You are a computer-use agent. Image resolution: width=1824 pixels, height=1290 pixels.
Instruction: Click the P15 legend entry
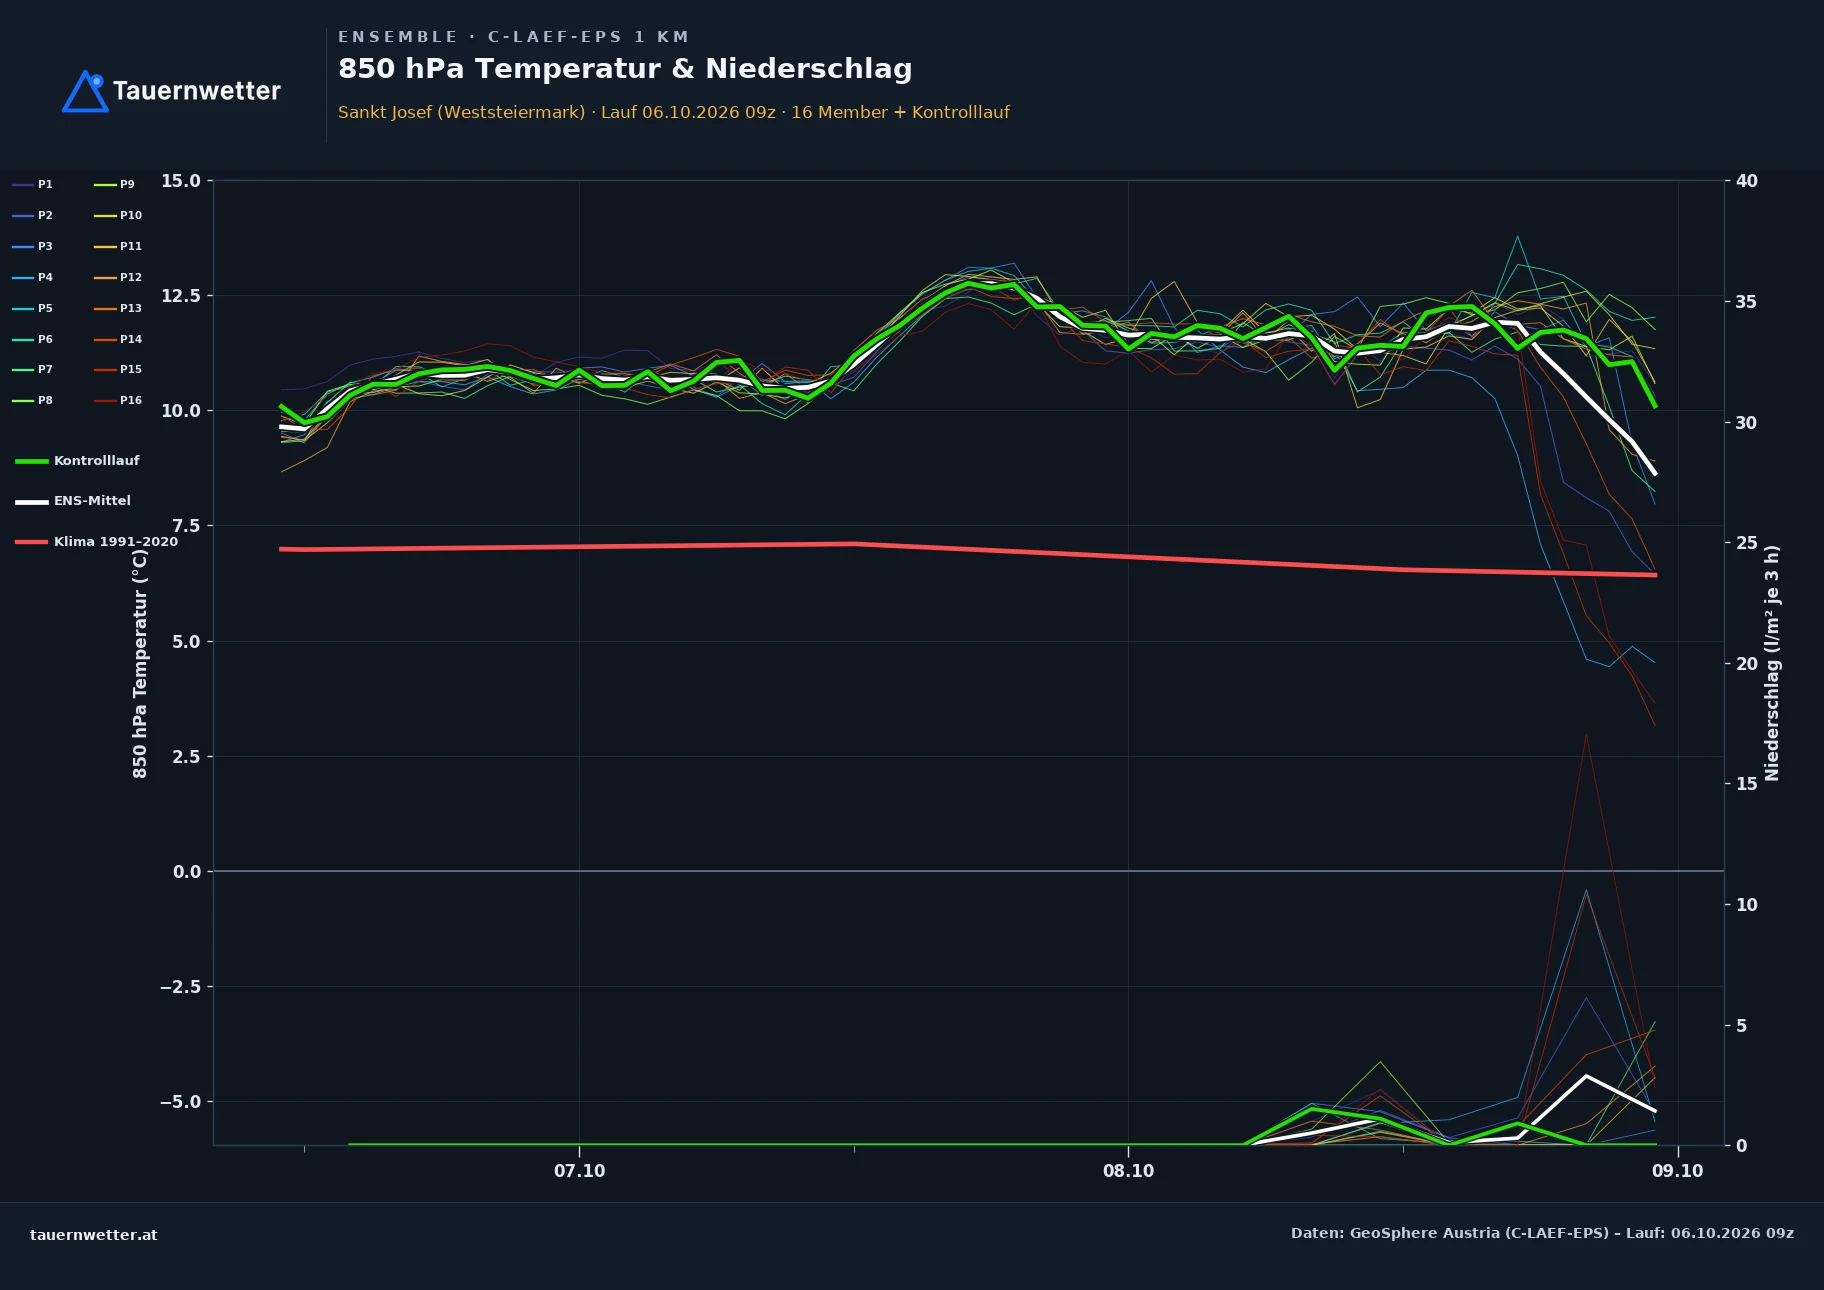click(118, 369)
